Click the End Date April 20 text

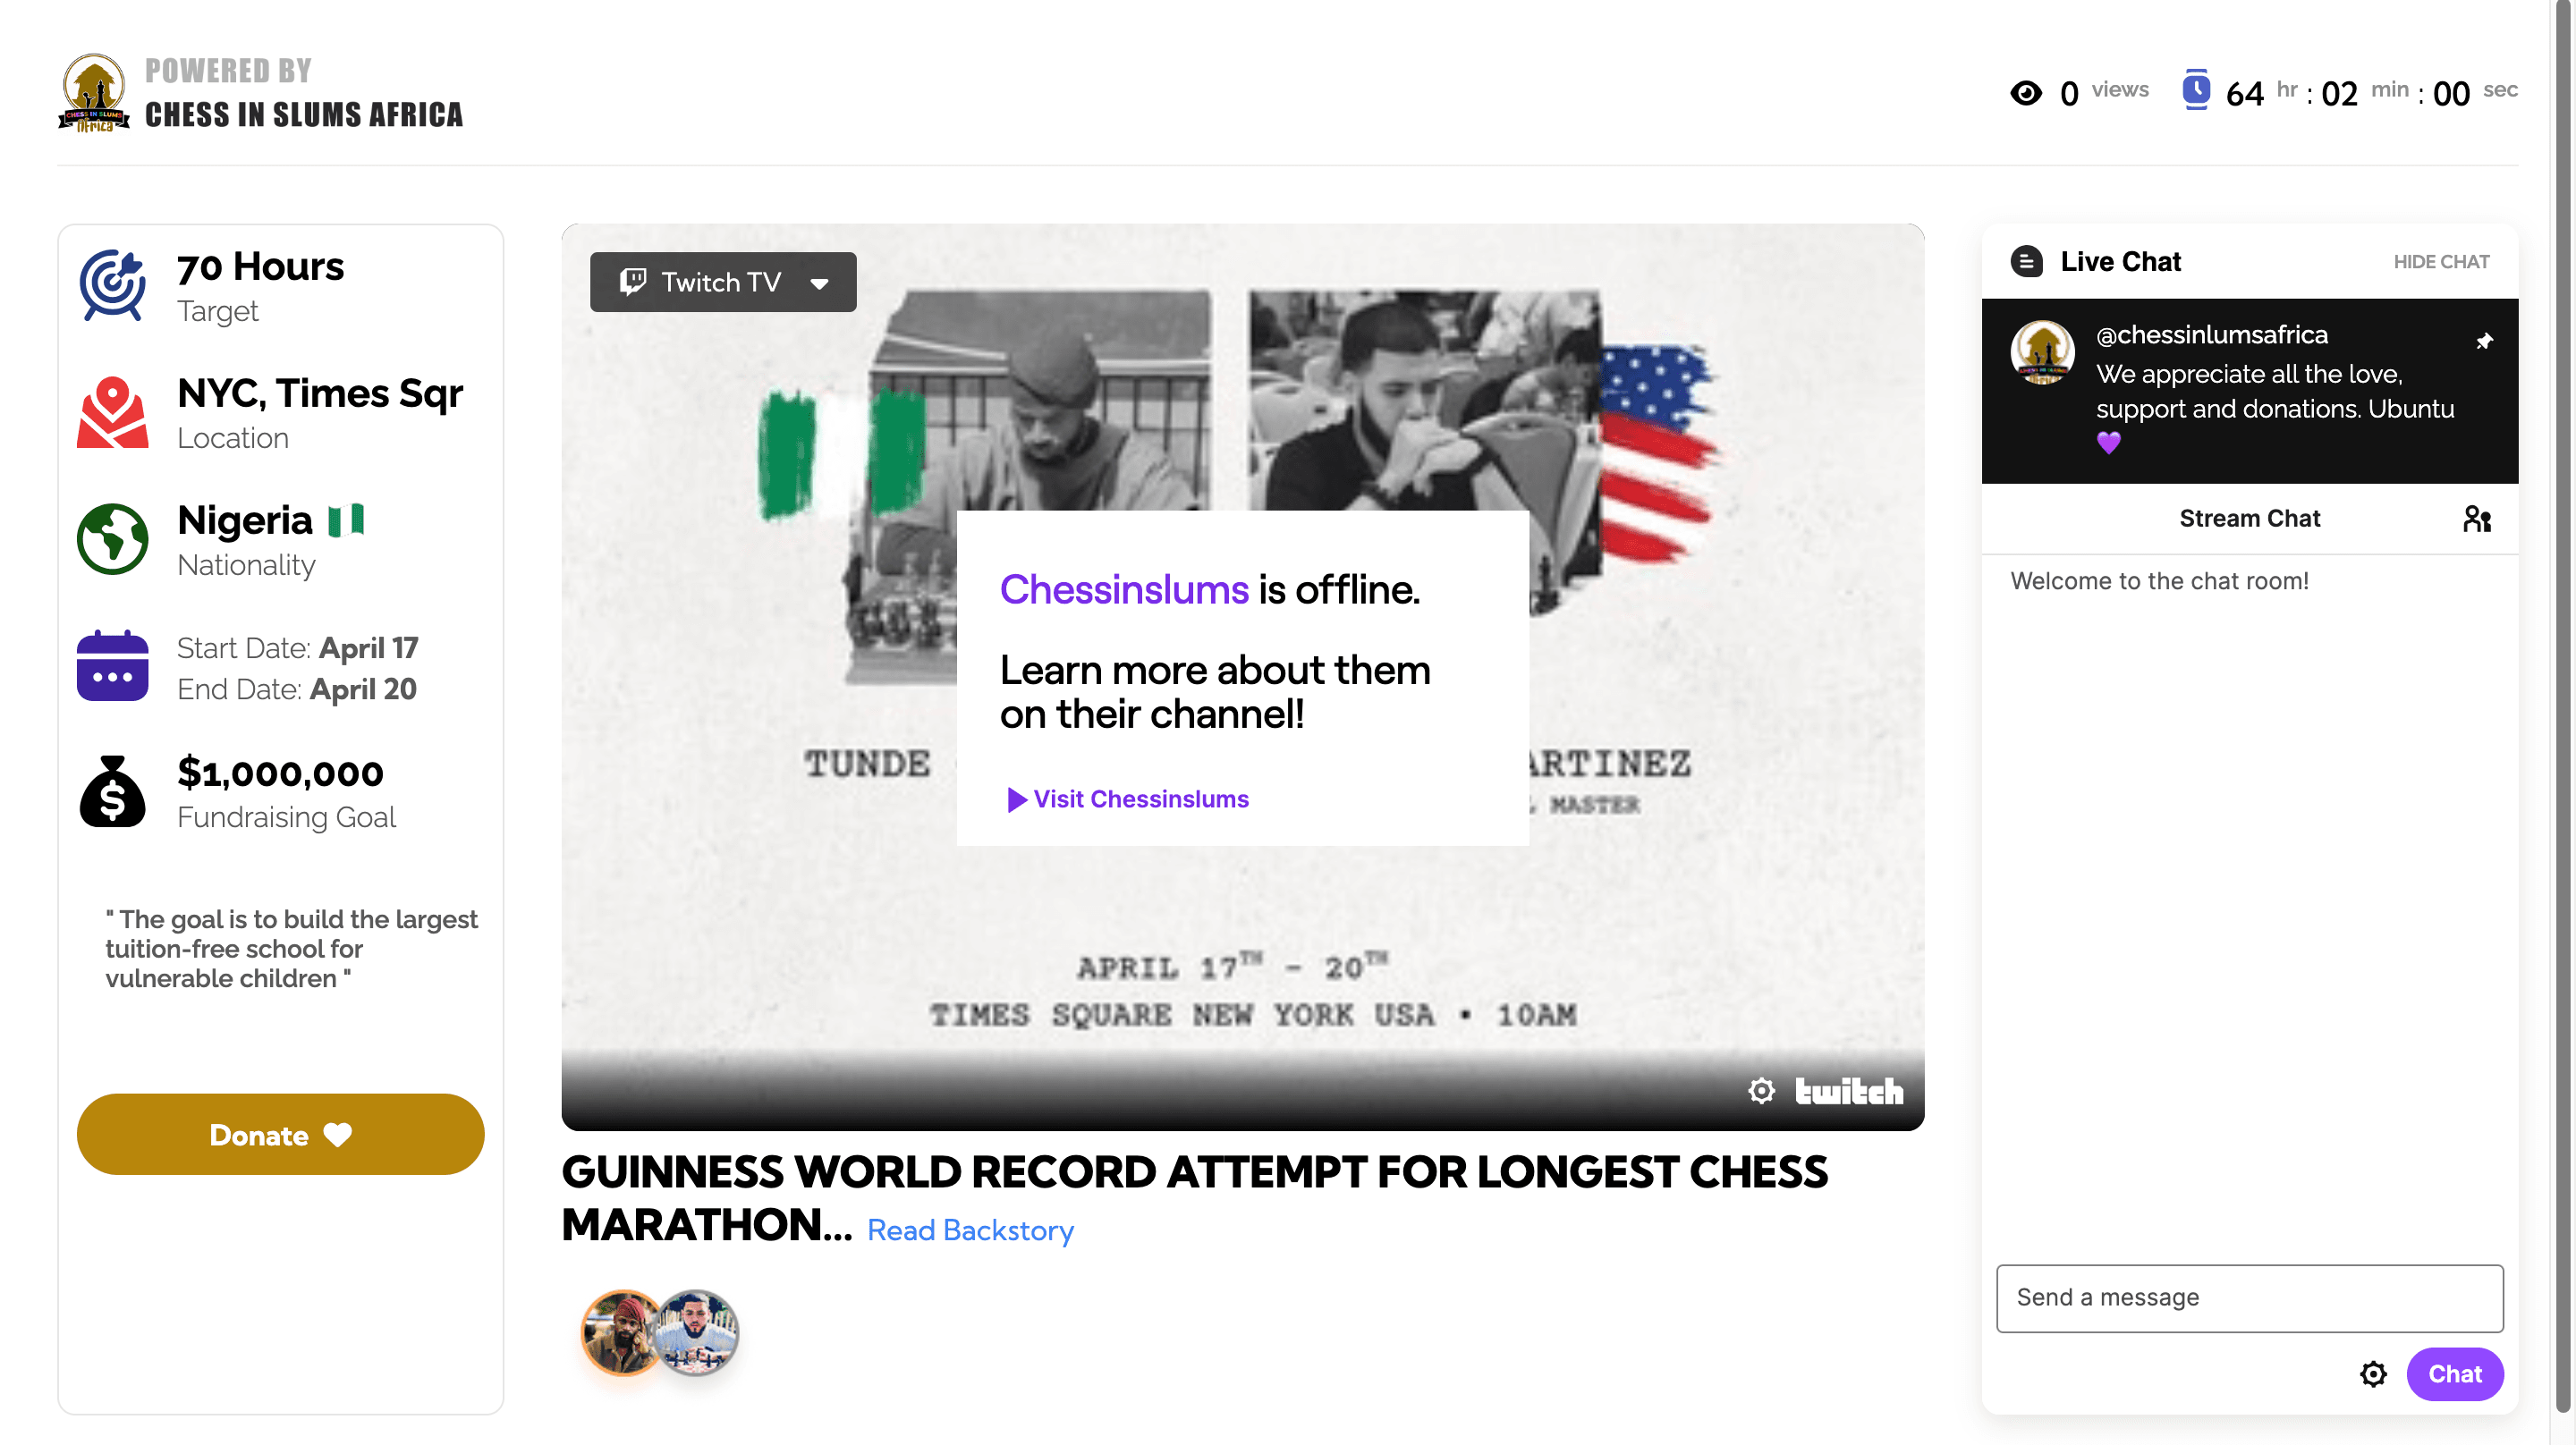[297, 689]
